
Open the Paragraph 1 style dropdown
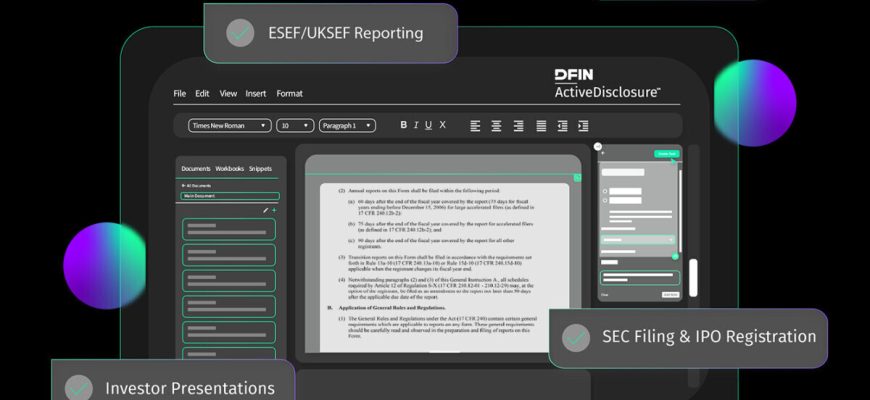(x=347, y=126)
